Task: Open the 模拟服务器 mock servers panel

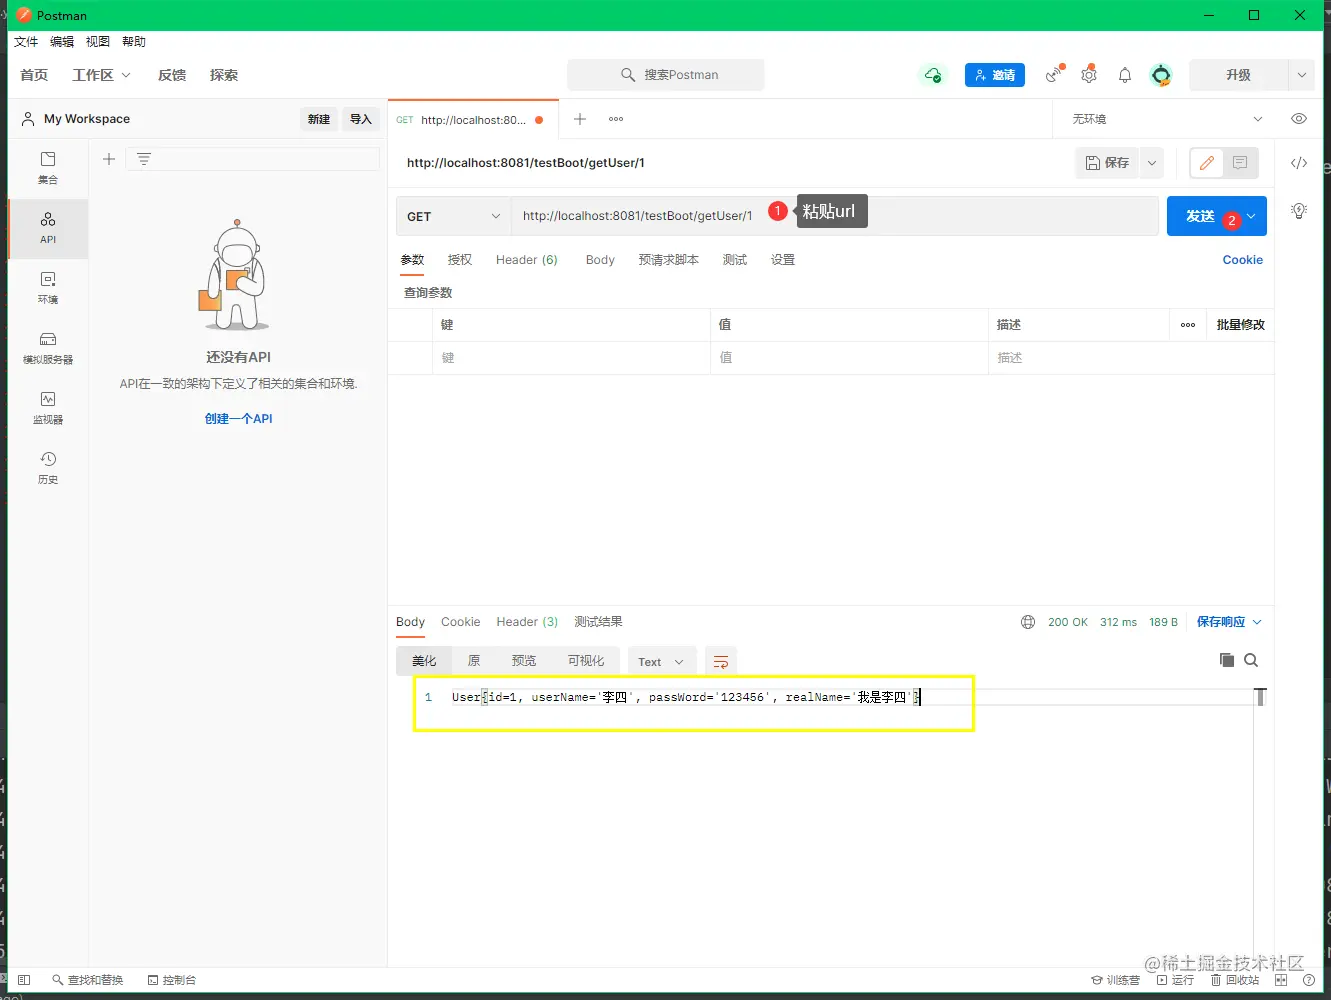Action: (48, 348)
